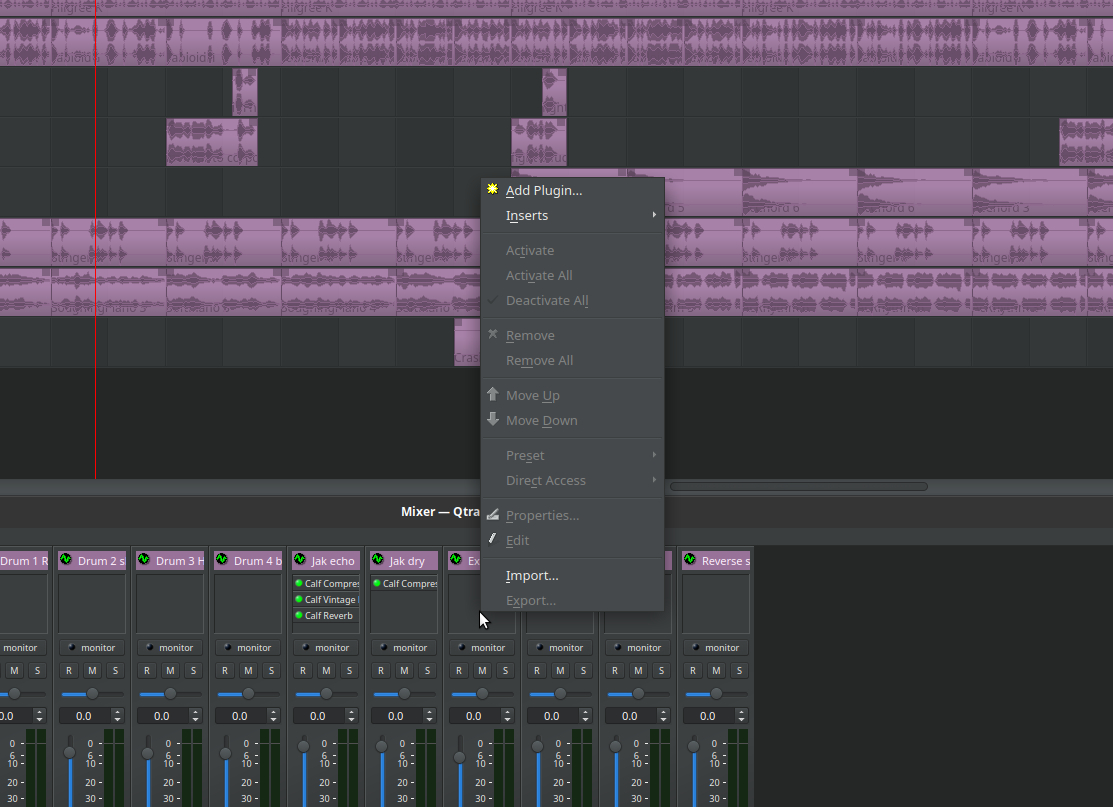
Task: Click the Properties icon in the context menu
Action: tap(493, 515)
